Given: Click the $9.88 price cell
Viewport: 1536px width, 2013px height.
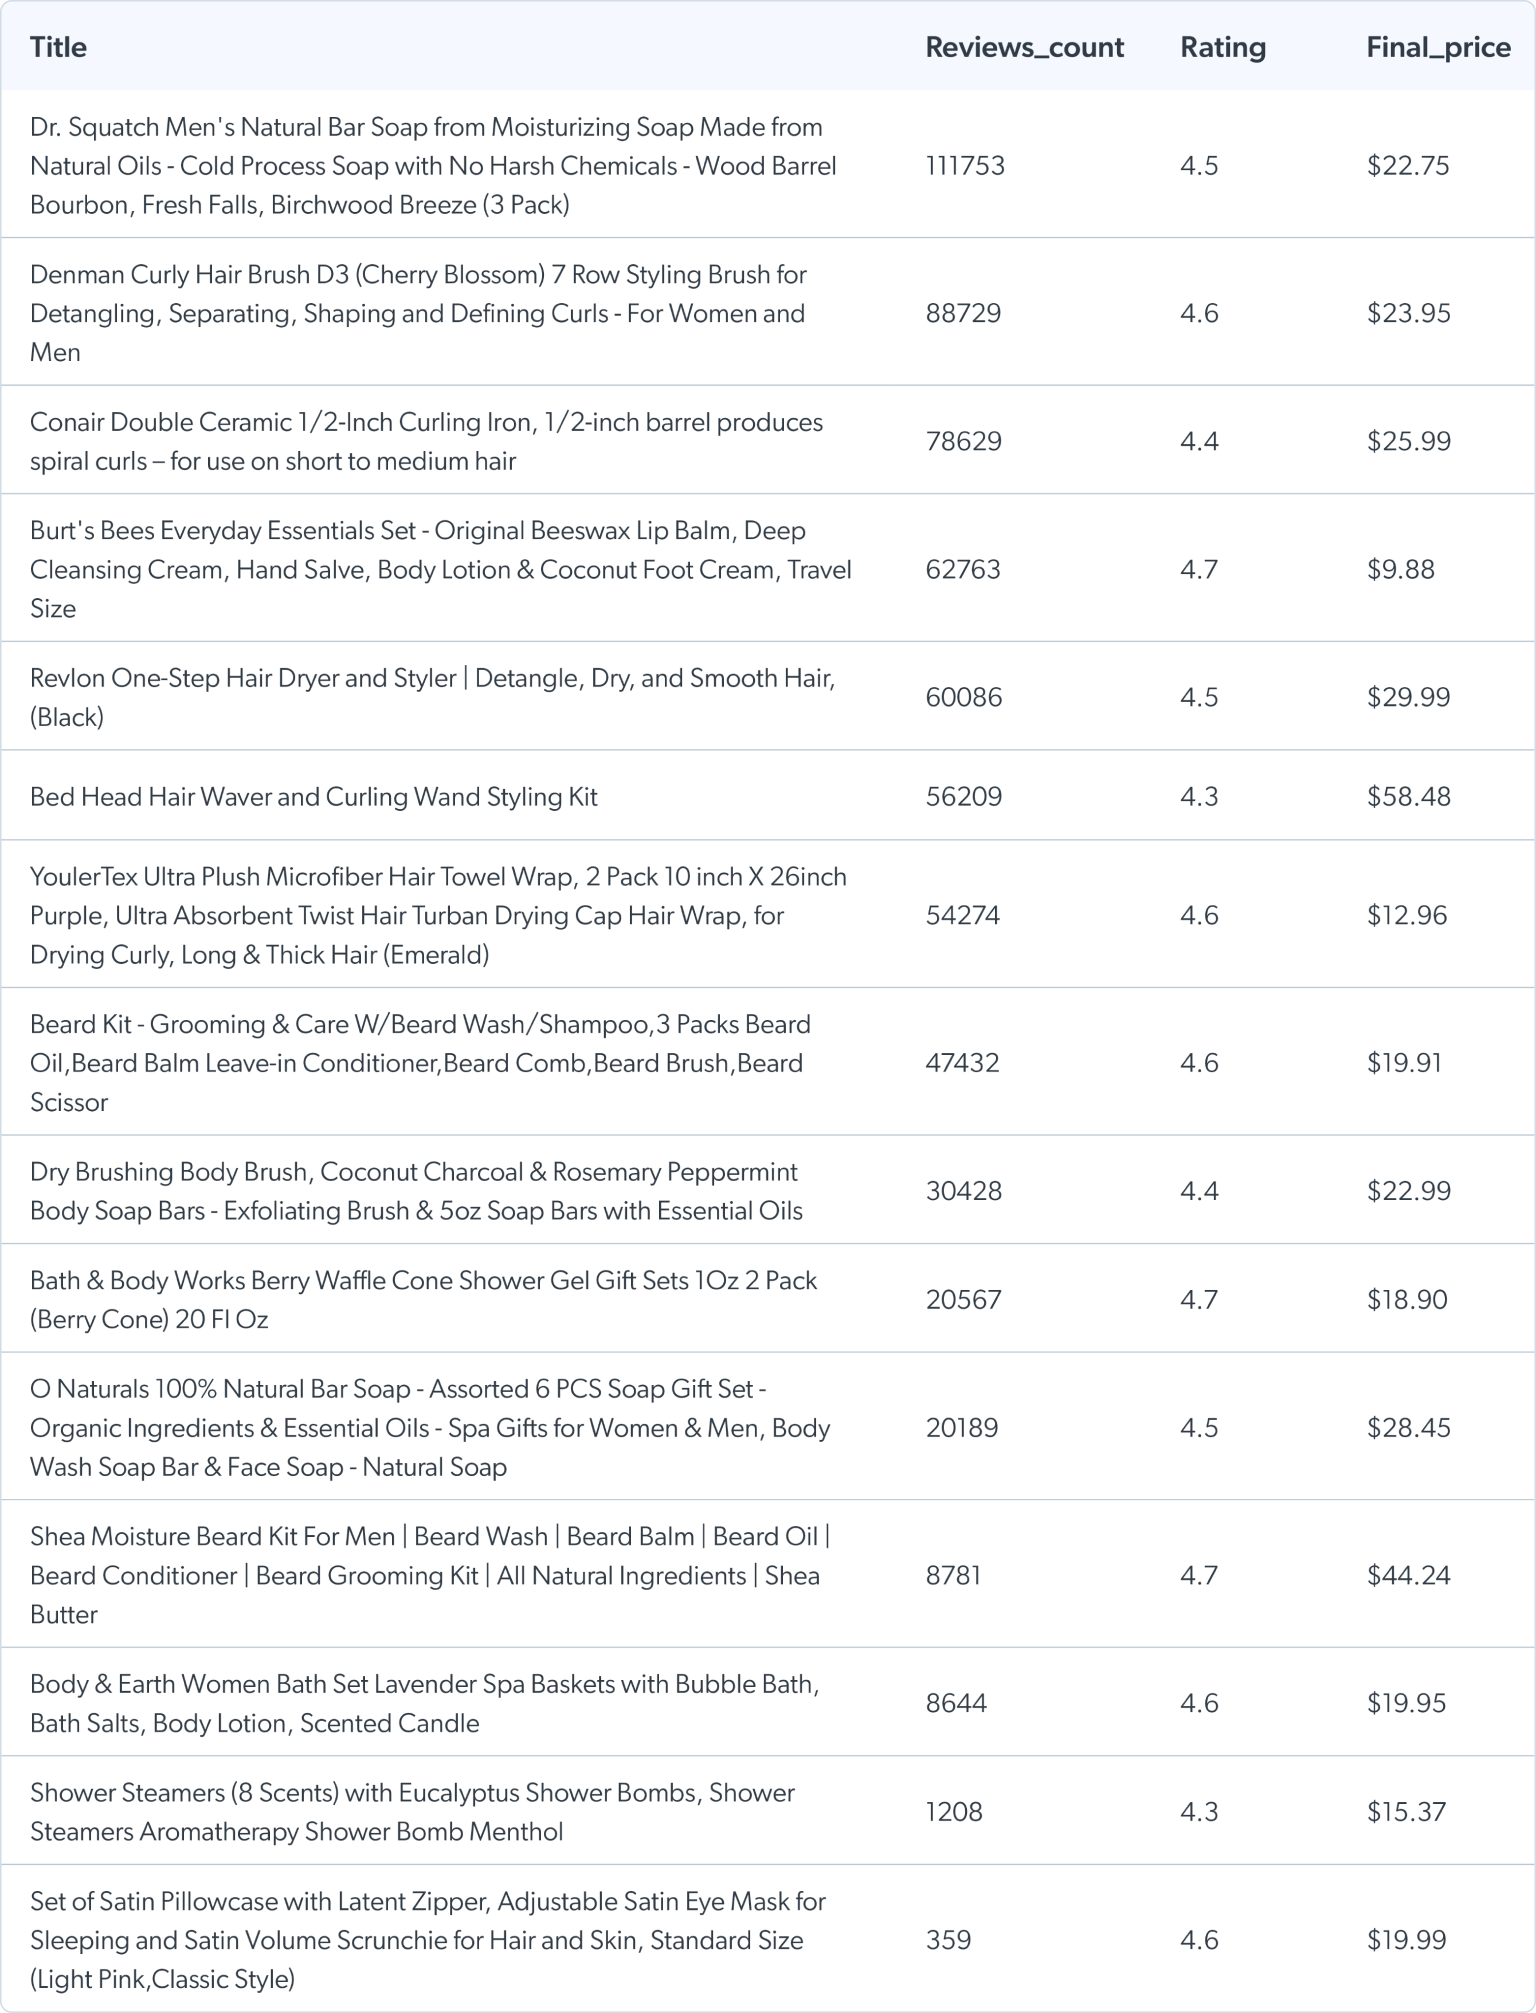Looking at the screenshot, I should click(x=1400, y=569).
